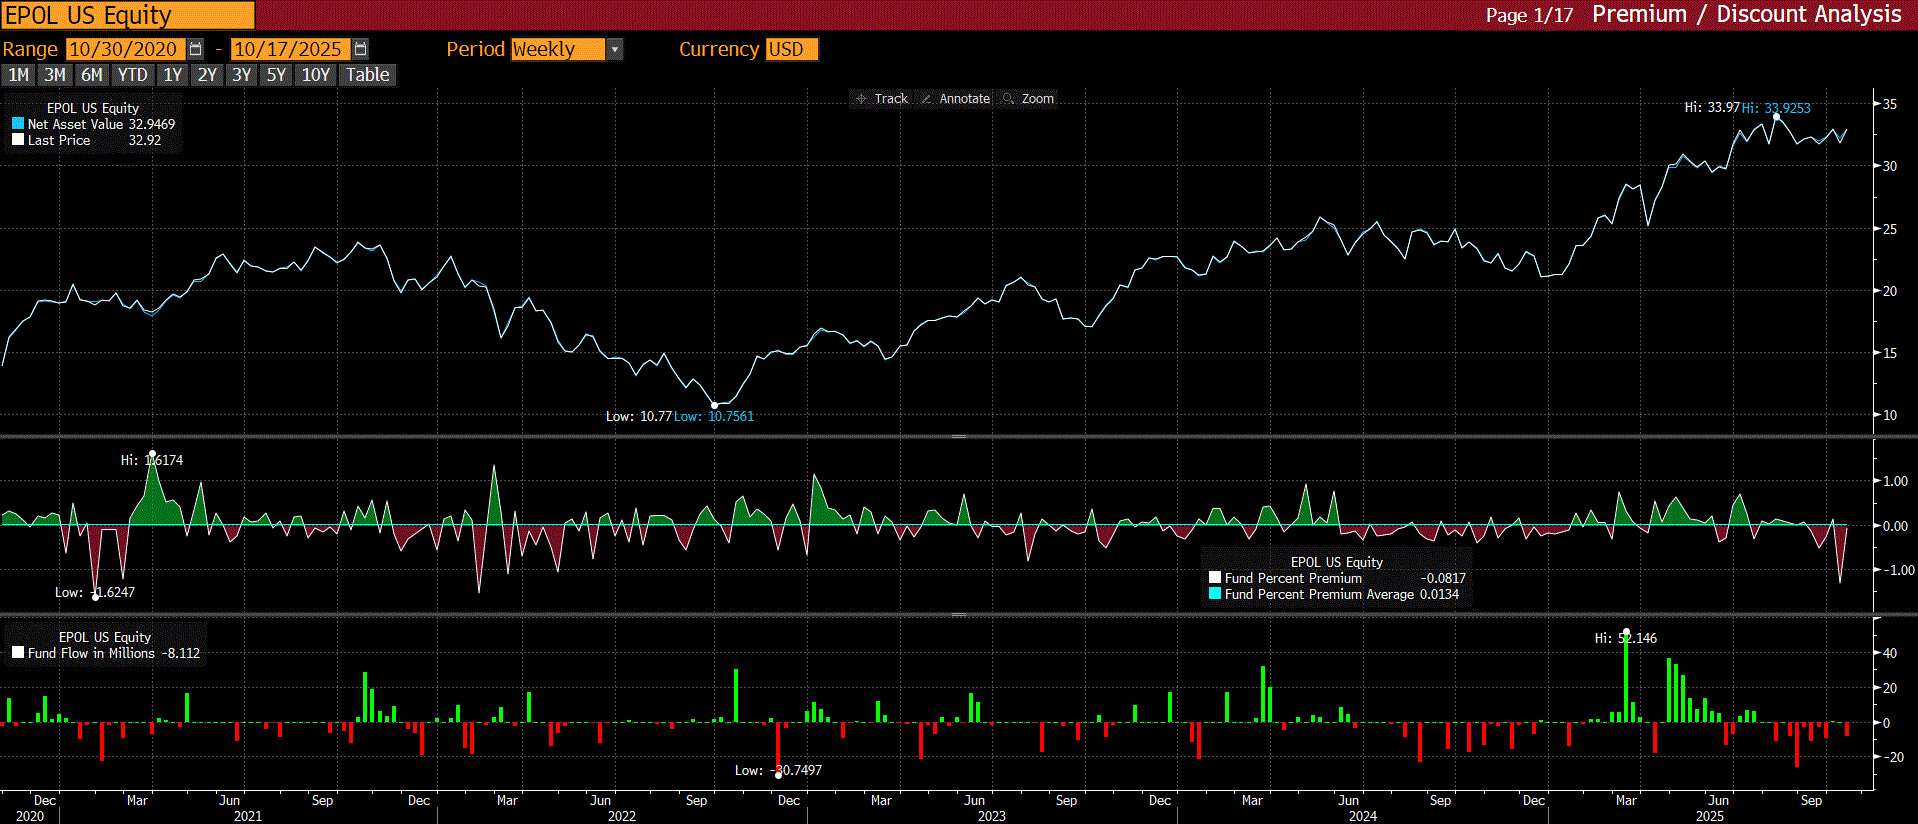Screen dimensions: 1918x824
Task: Set chart range to 1M
Action: tap(18, 75)
